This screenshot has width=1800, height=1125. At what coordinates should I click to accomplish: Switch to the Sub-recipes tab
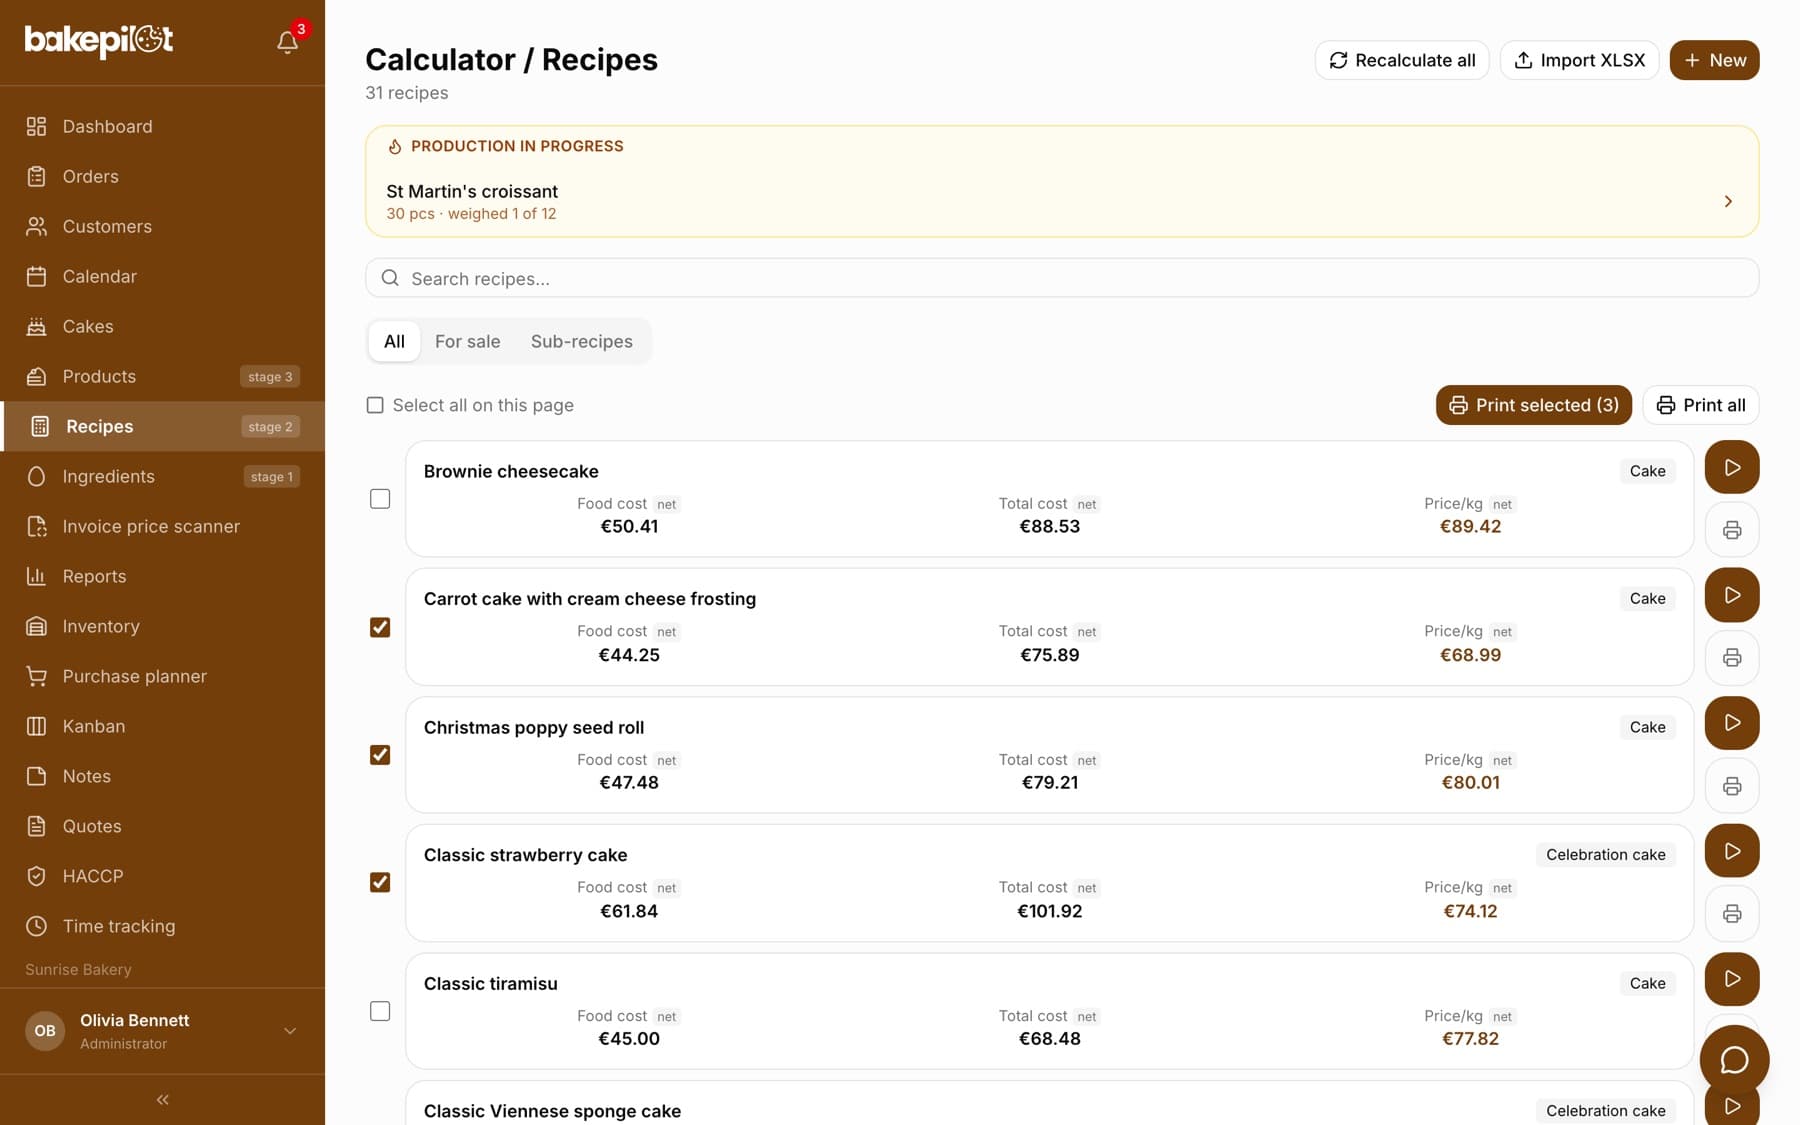(x=581, y=341)
